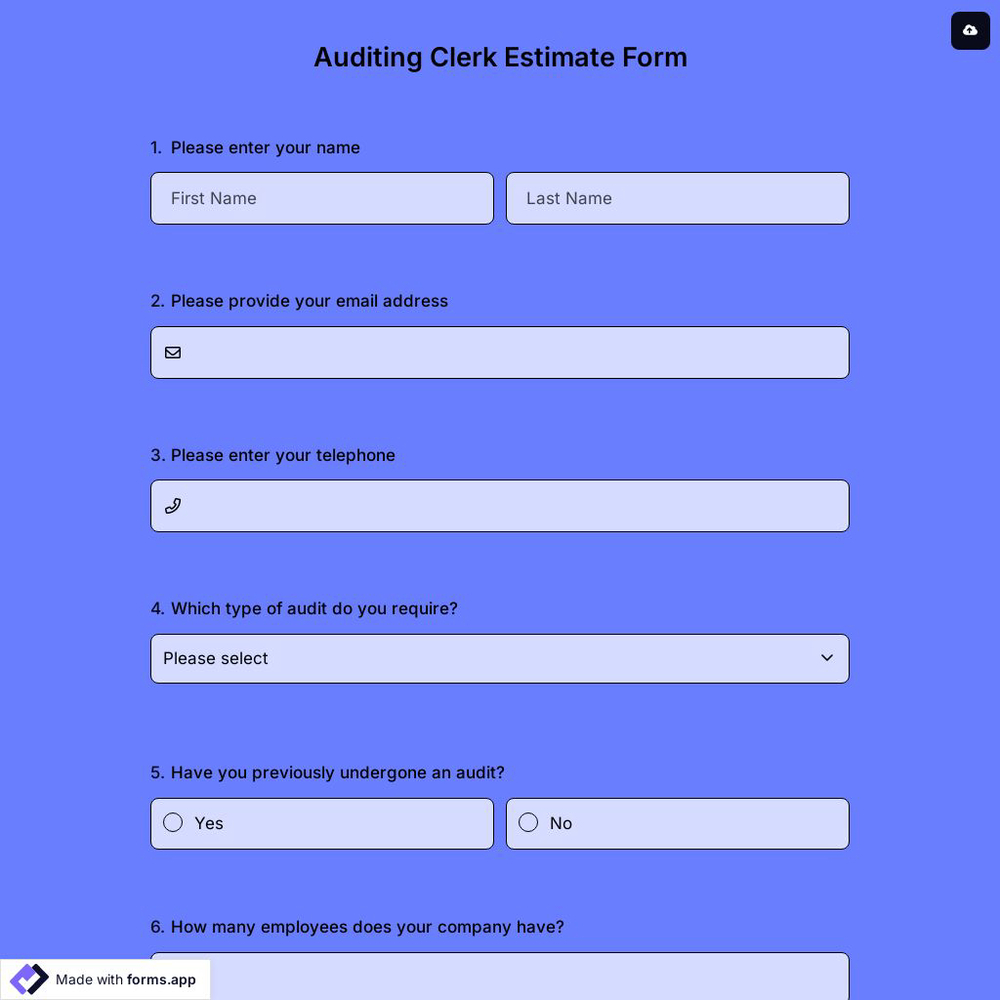Click the envelope icon in the email field
The width and height of the screenshot is (1000, 1000).
pyautogui.click(x=173, y=352)
